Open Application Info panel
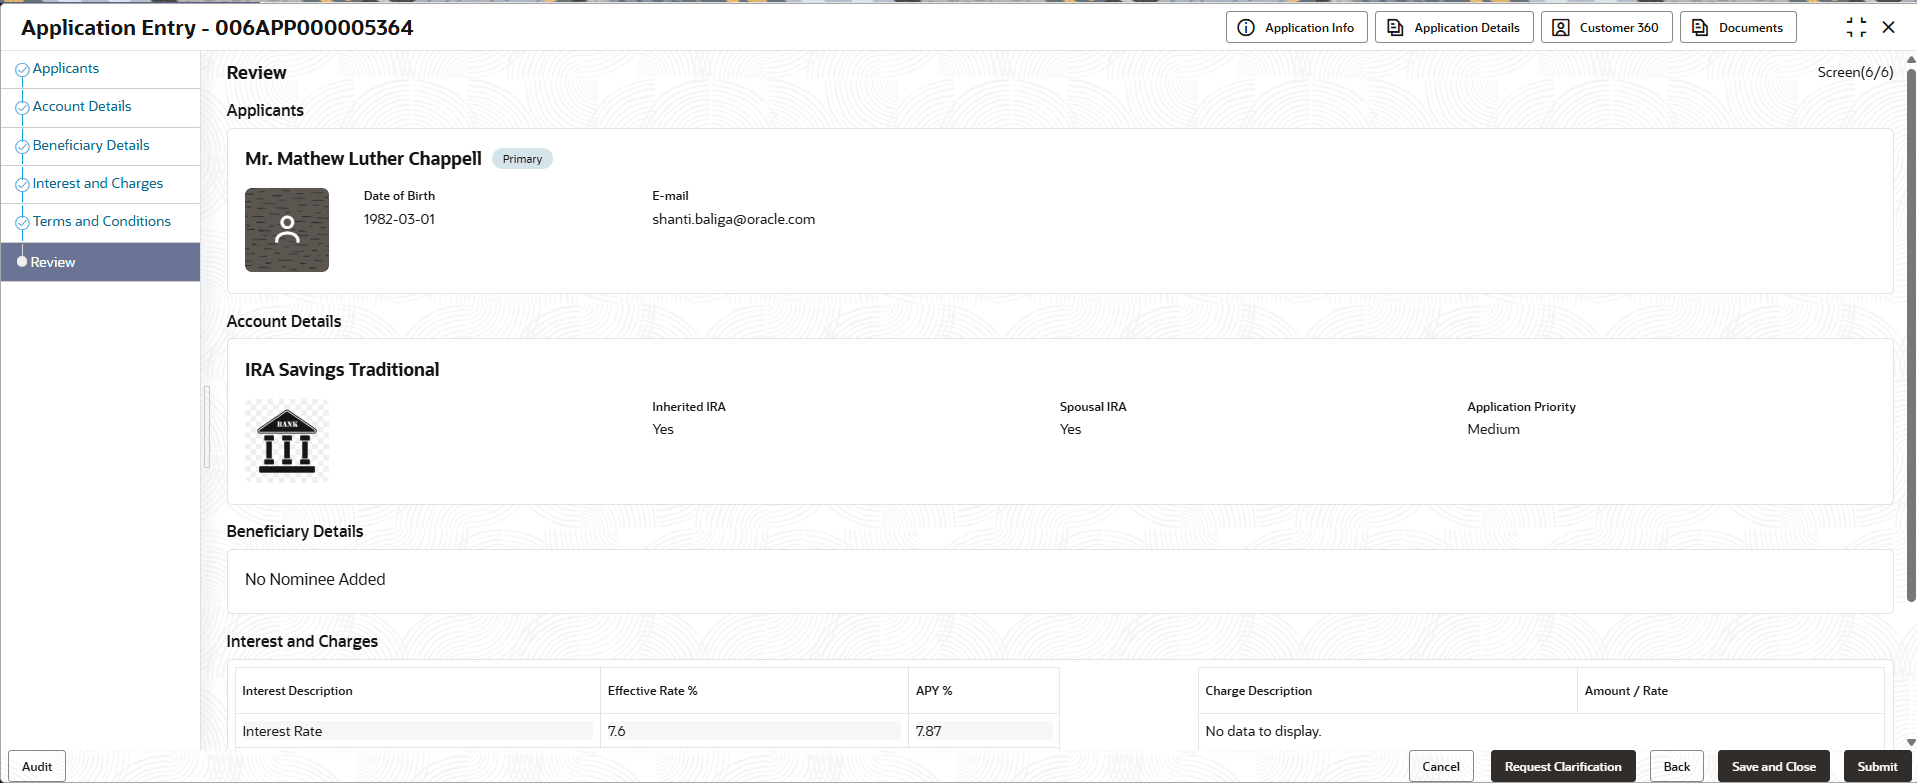 tap(1296, 28)
